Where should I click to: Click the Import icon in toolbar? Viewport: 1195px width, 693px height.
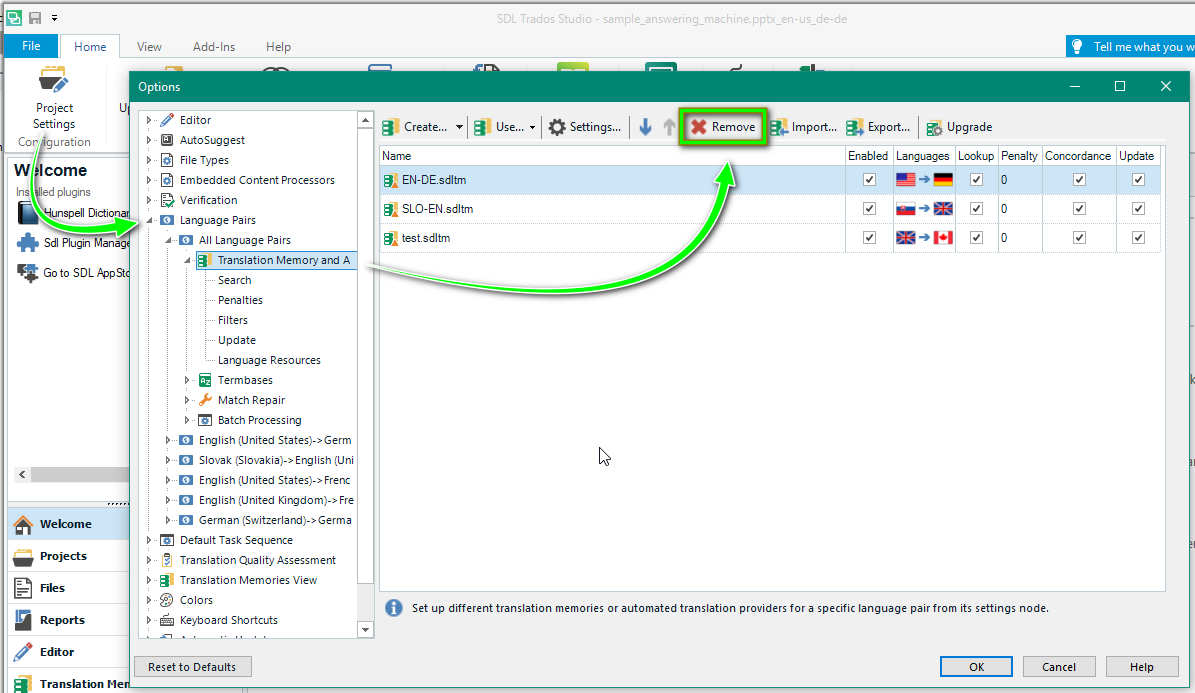[779, 127]
